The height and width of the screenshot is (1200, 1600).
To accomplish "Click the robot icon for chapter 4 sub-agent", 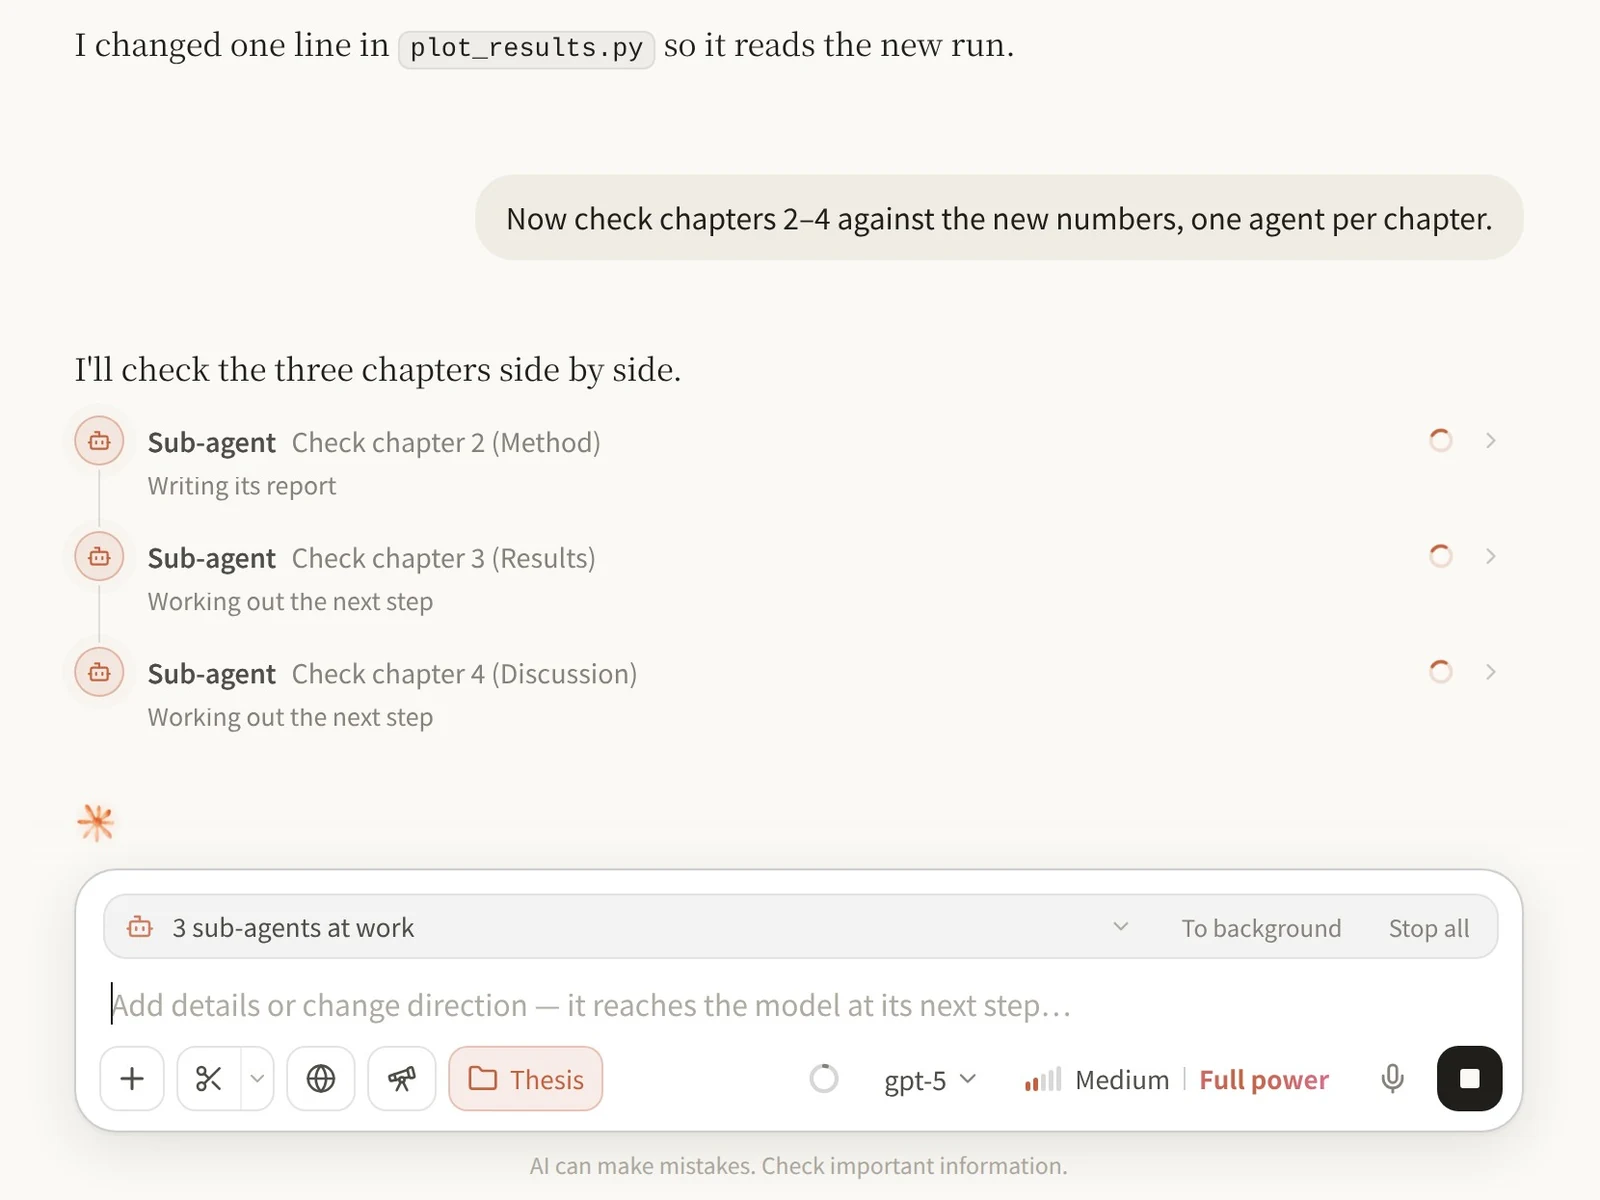I will tap(99, 672).
